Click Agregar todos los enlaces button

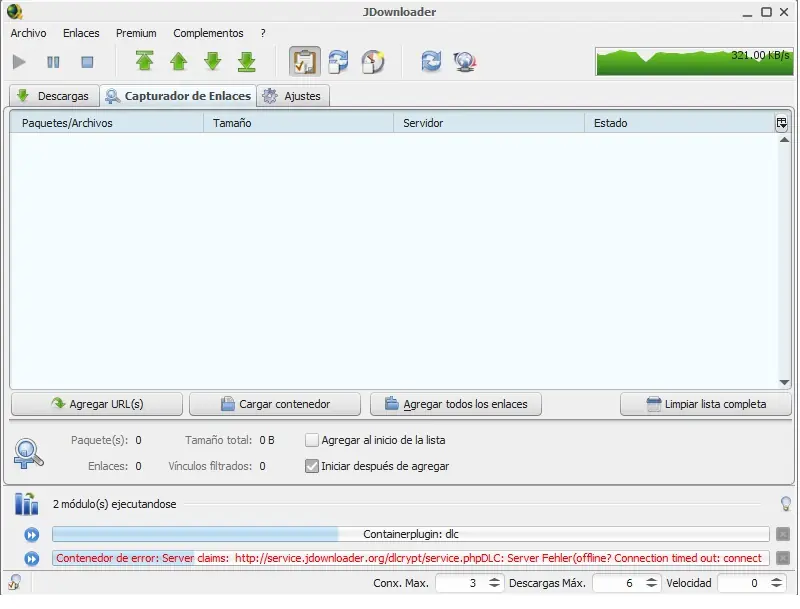456,404
